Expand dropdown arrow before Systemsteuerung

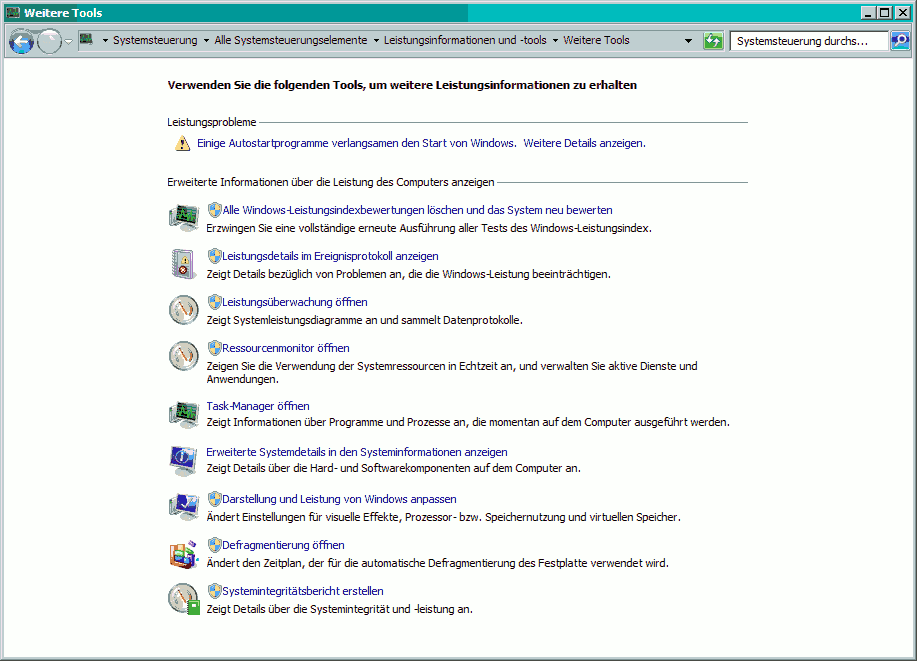tap(105, 40)
